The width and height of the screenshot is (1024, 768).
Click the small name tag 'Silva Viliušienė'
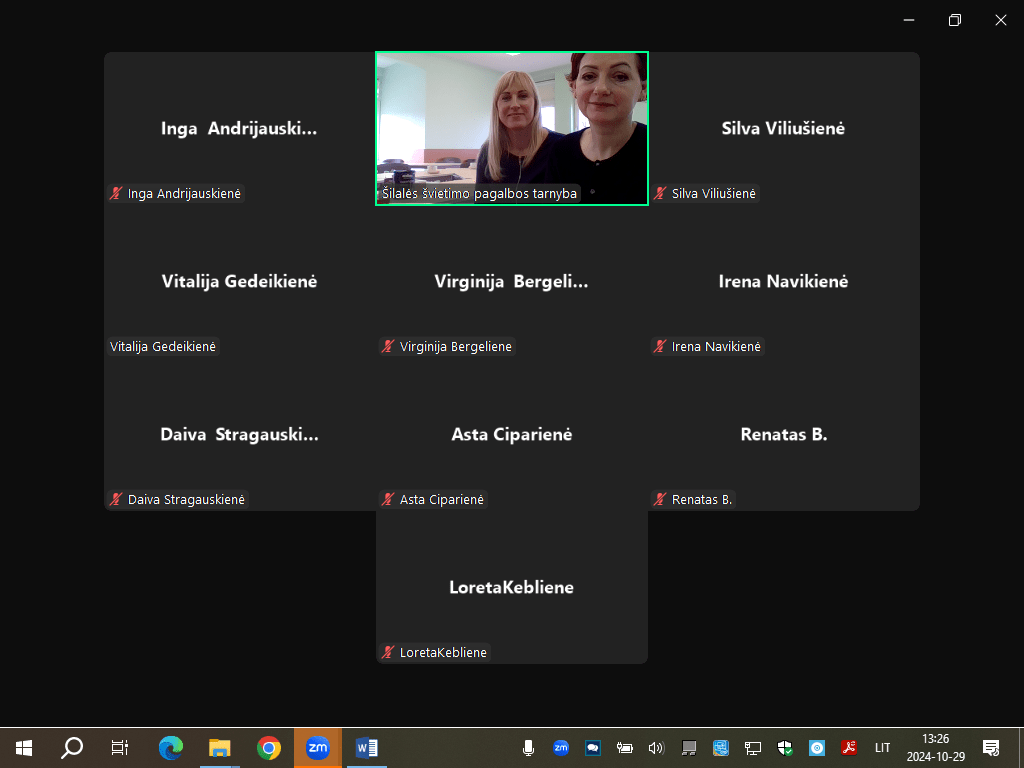click(705, 193)
